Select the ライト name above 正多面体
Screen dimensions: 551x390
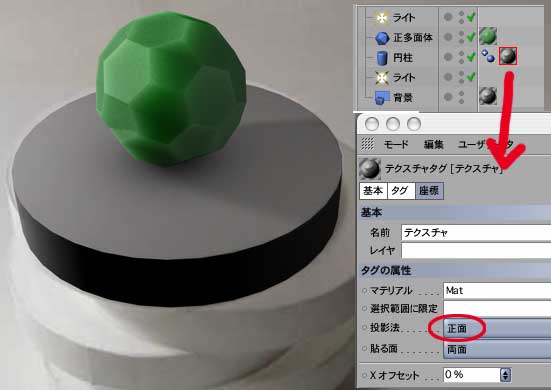[x=404, y=17]
